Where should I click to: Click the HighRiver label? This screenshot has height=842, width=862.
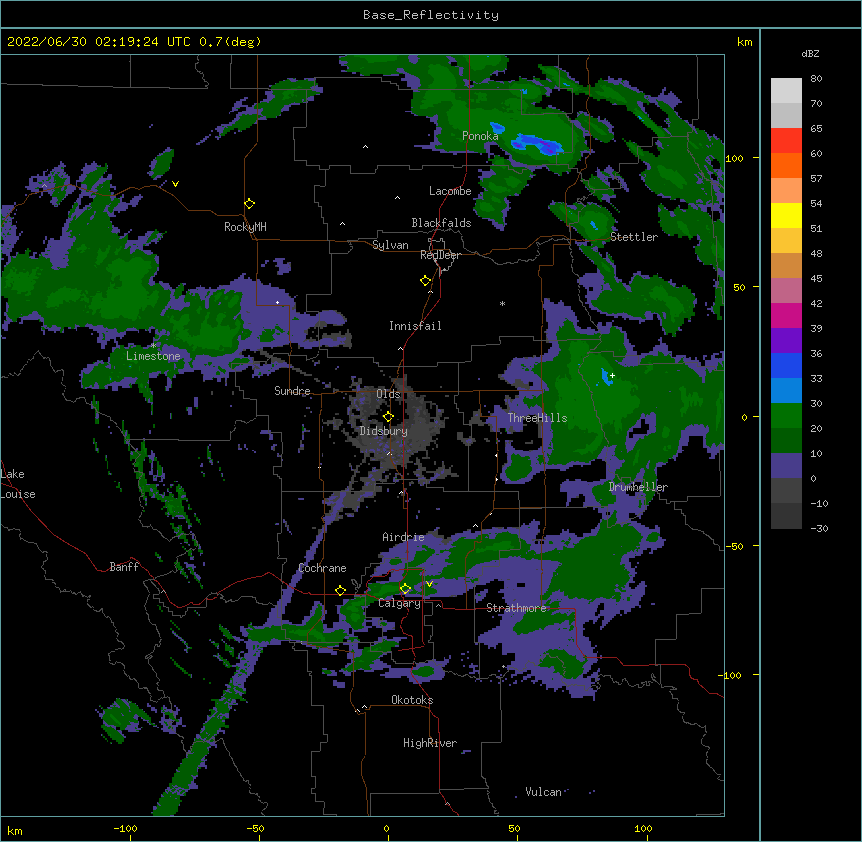[430, 743]
